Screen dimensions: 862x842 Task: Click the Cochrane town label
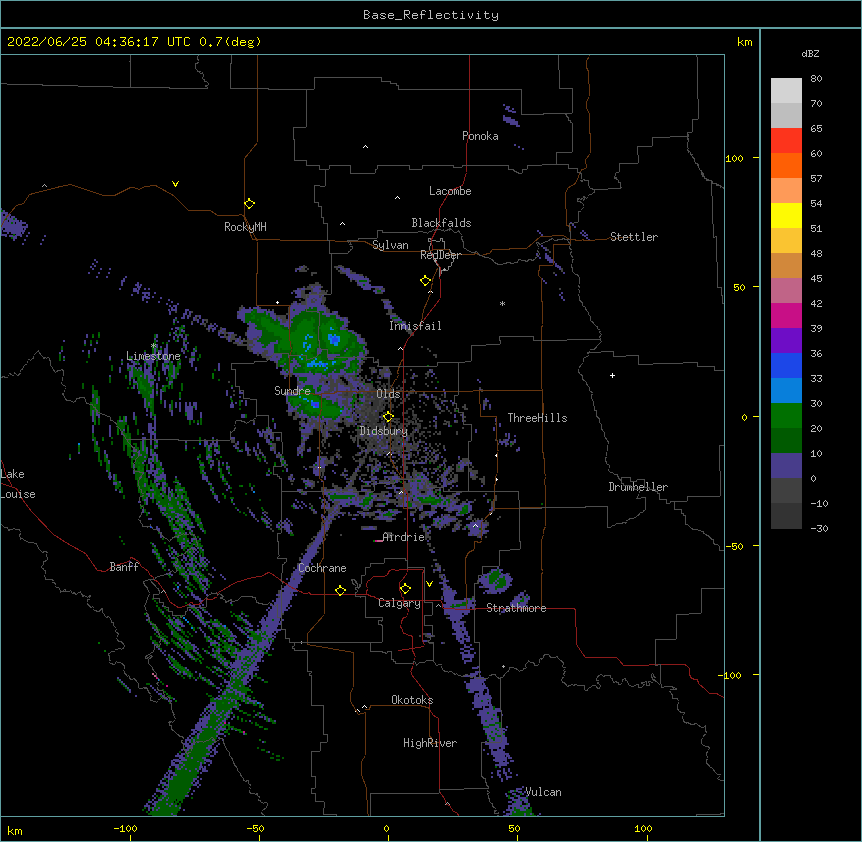point(322,568)
